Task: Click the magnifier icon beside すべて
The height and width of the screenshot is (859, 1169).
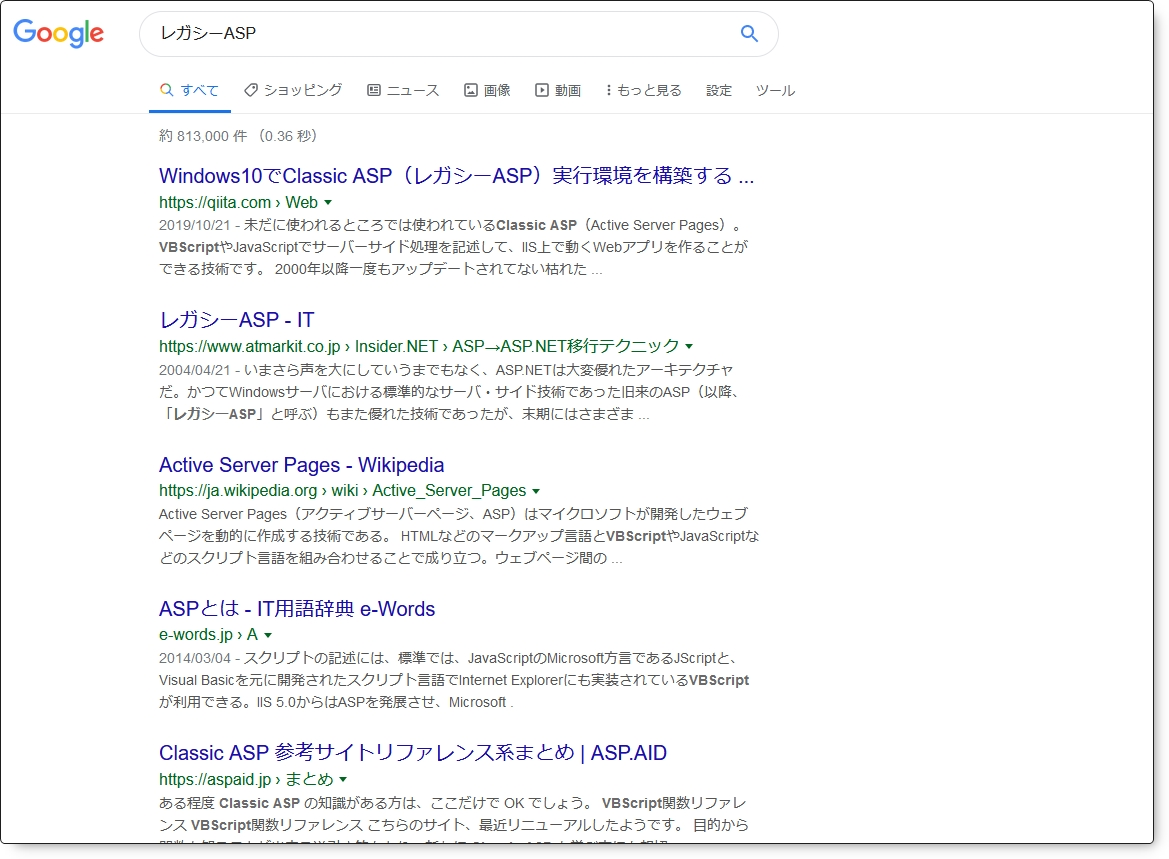Action: [166, 90]
